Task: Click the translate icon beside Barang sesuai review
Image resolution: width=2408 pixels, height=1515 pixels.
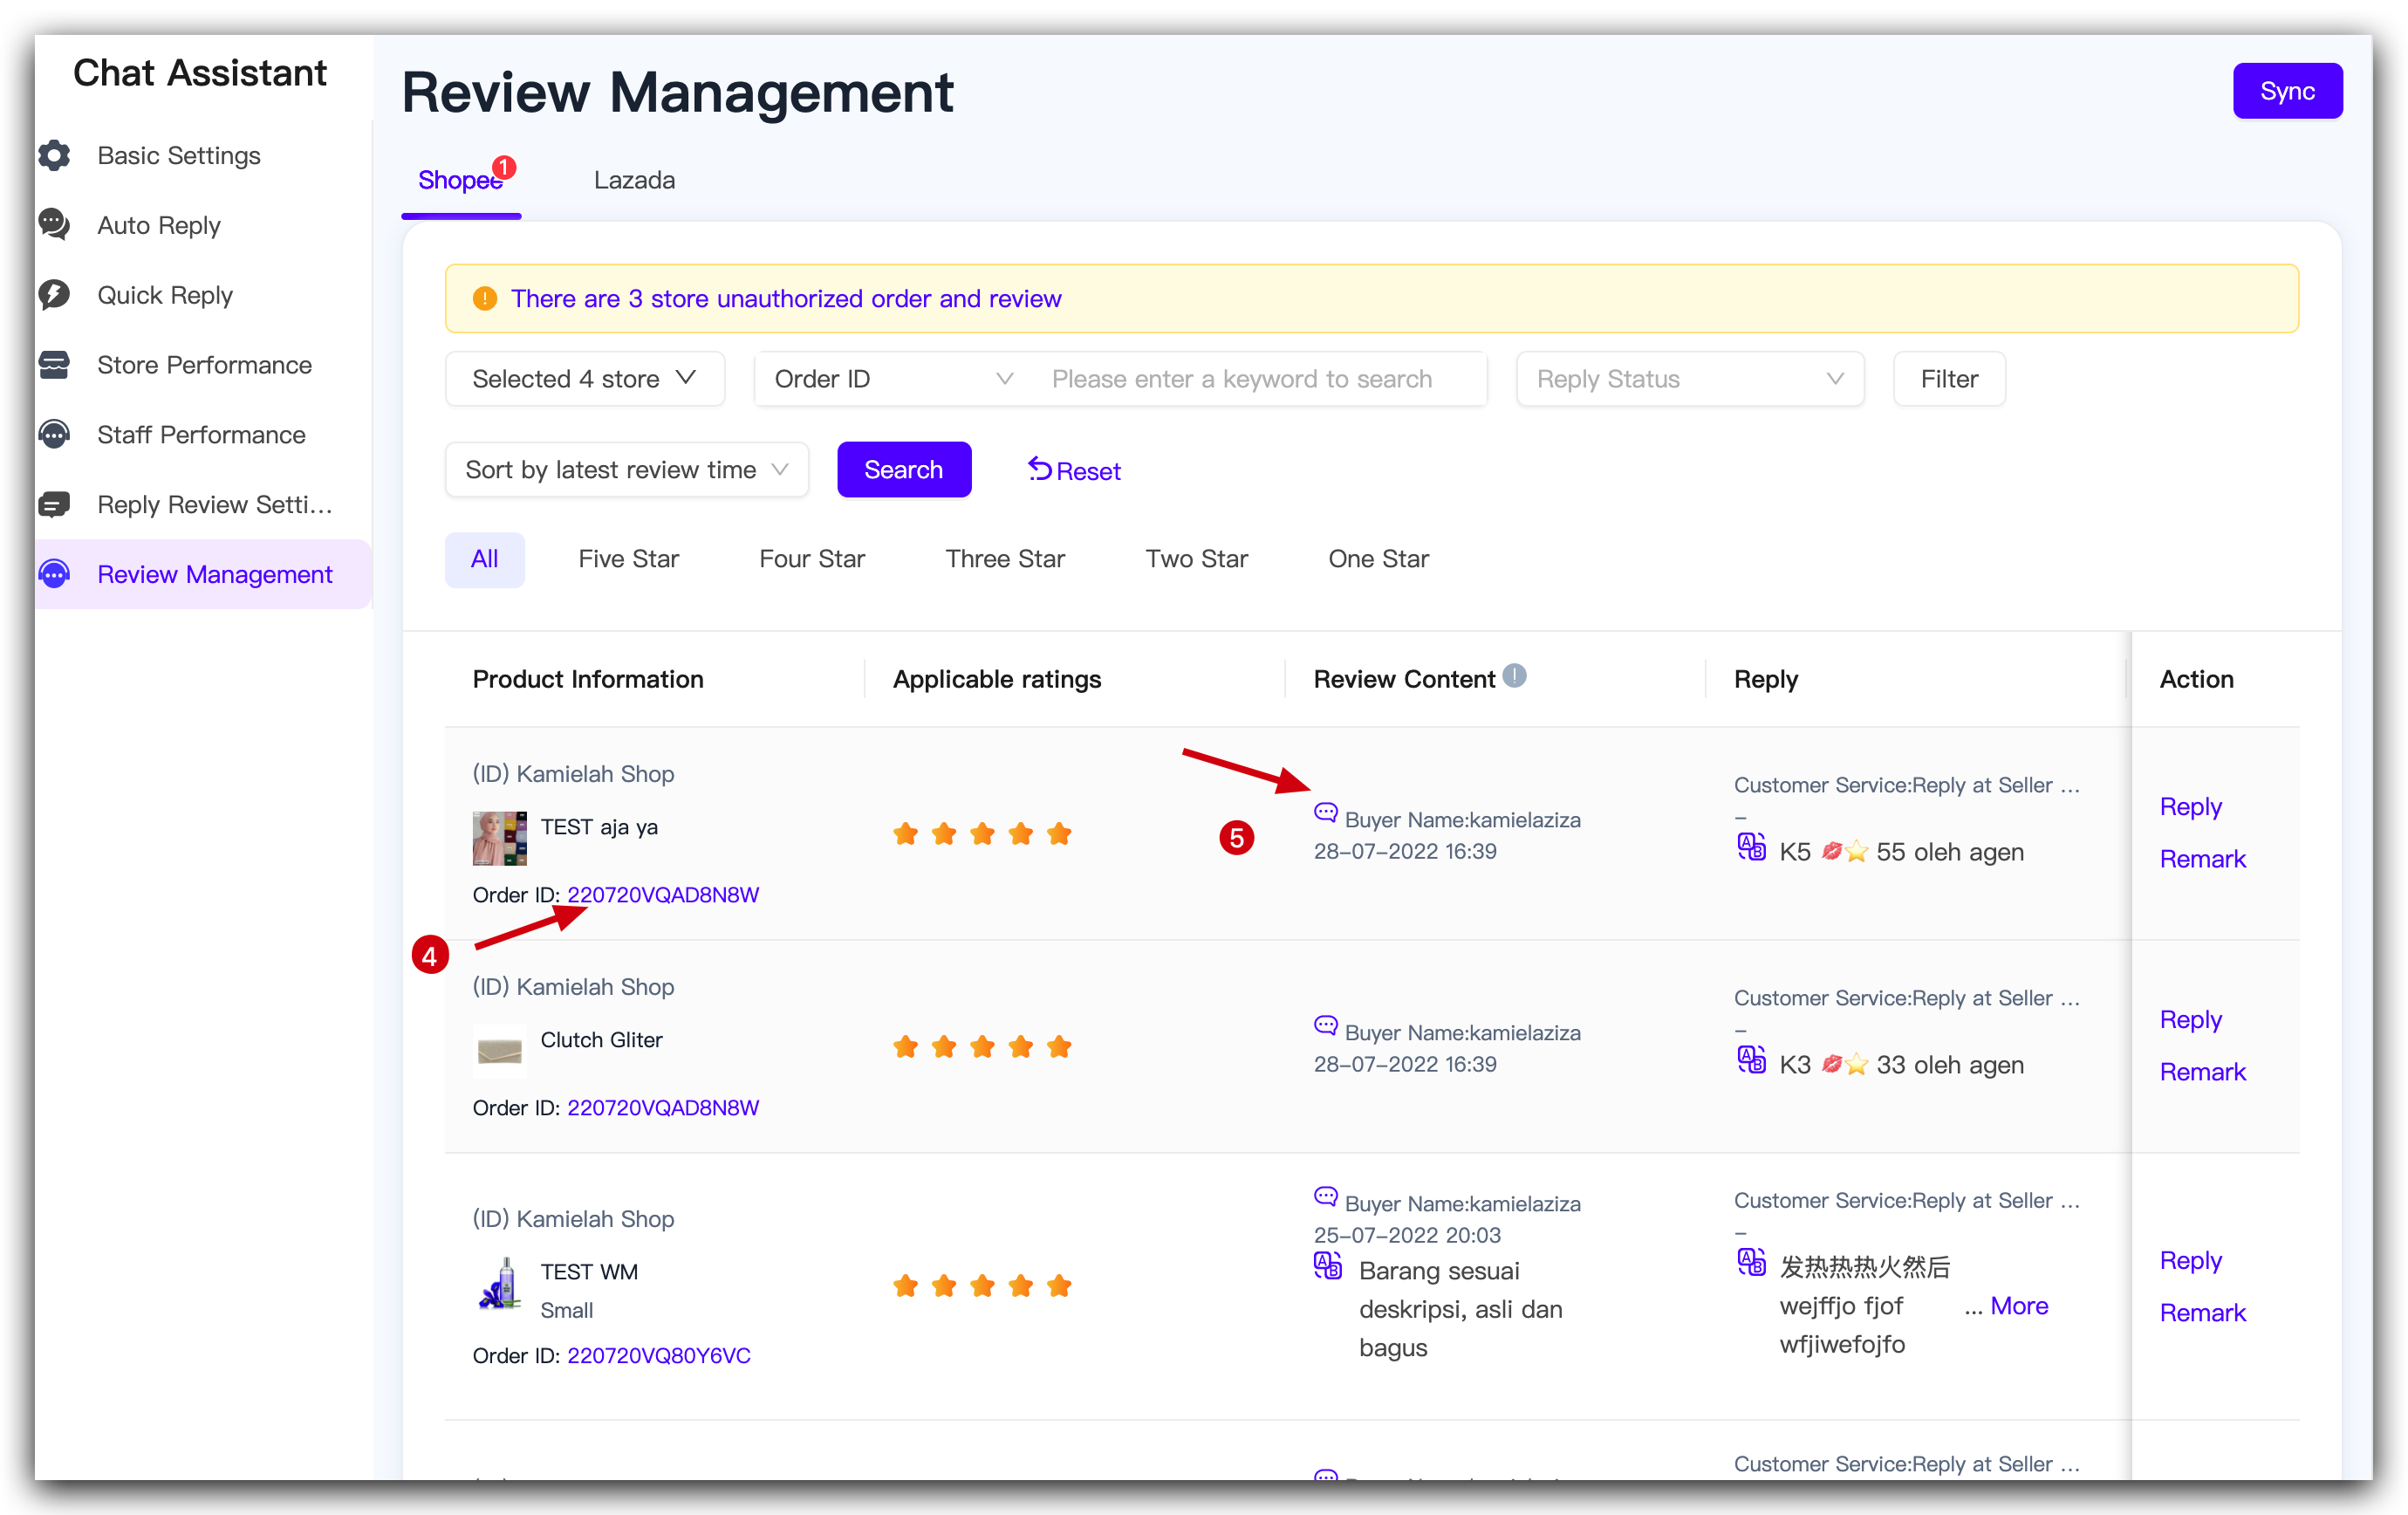Action: click(1327, 1266)
